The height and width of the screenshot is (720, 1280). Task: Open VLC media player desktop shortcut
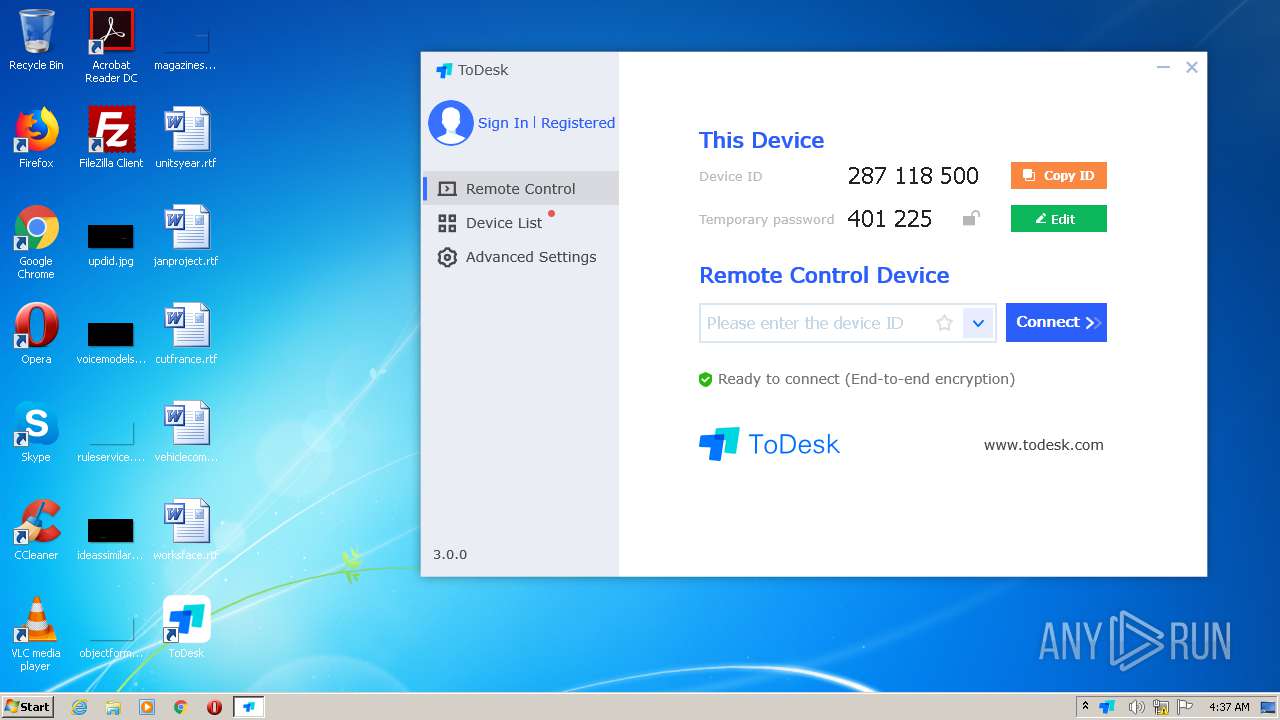pyautogui.click(x=36, y=634)
